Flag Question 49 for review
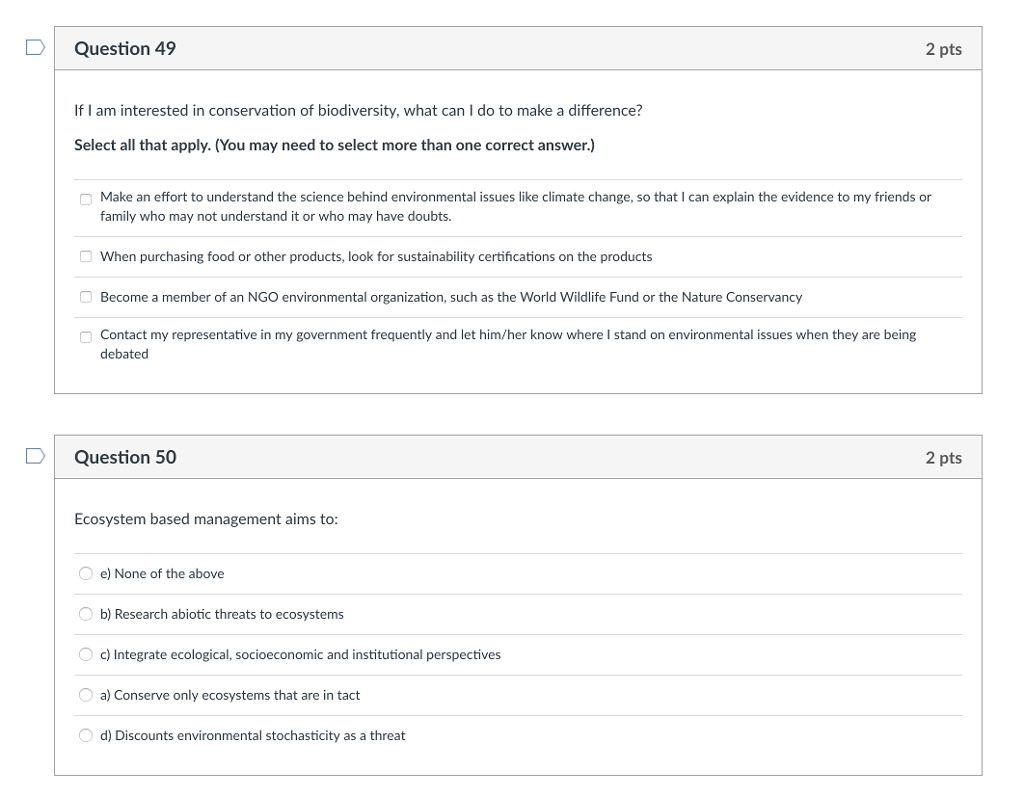 pos(35,48)
